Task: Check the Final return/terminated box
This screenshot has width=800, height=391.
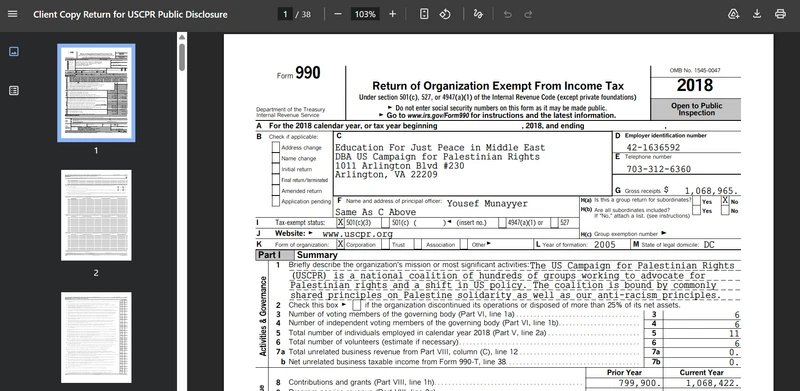Action: (276, 179)
